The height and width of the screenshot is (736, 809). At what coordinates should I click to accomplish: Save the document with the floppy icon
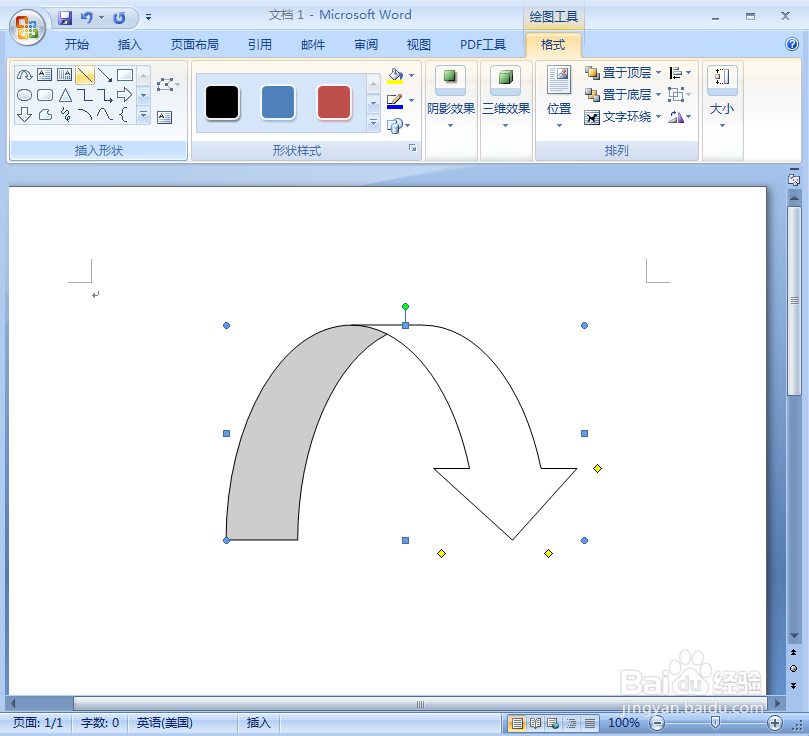coord(64,18)
